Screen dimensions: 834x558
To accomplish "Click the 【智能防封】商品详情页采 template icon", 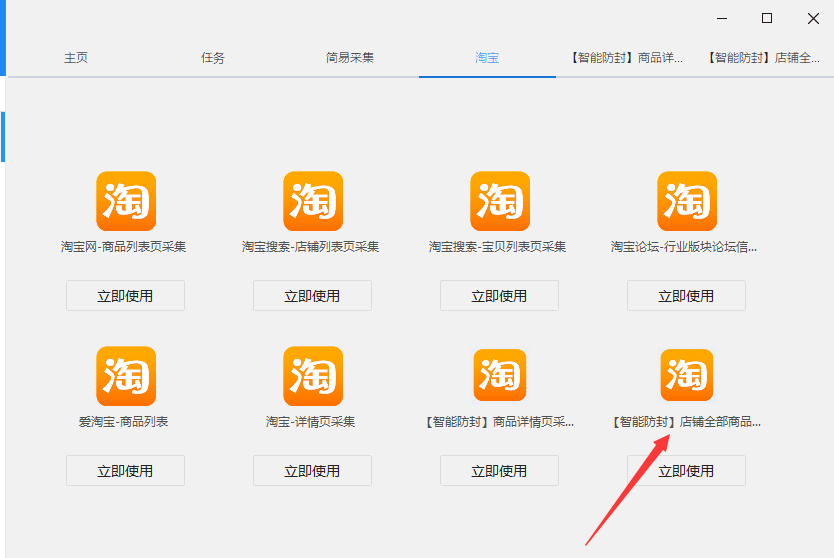I will 500,375.
